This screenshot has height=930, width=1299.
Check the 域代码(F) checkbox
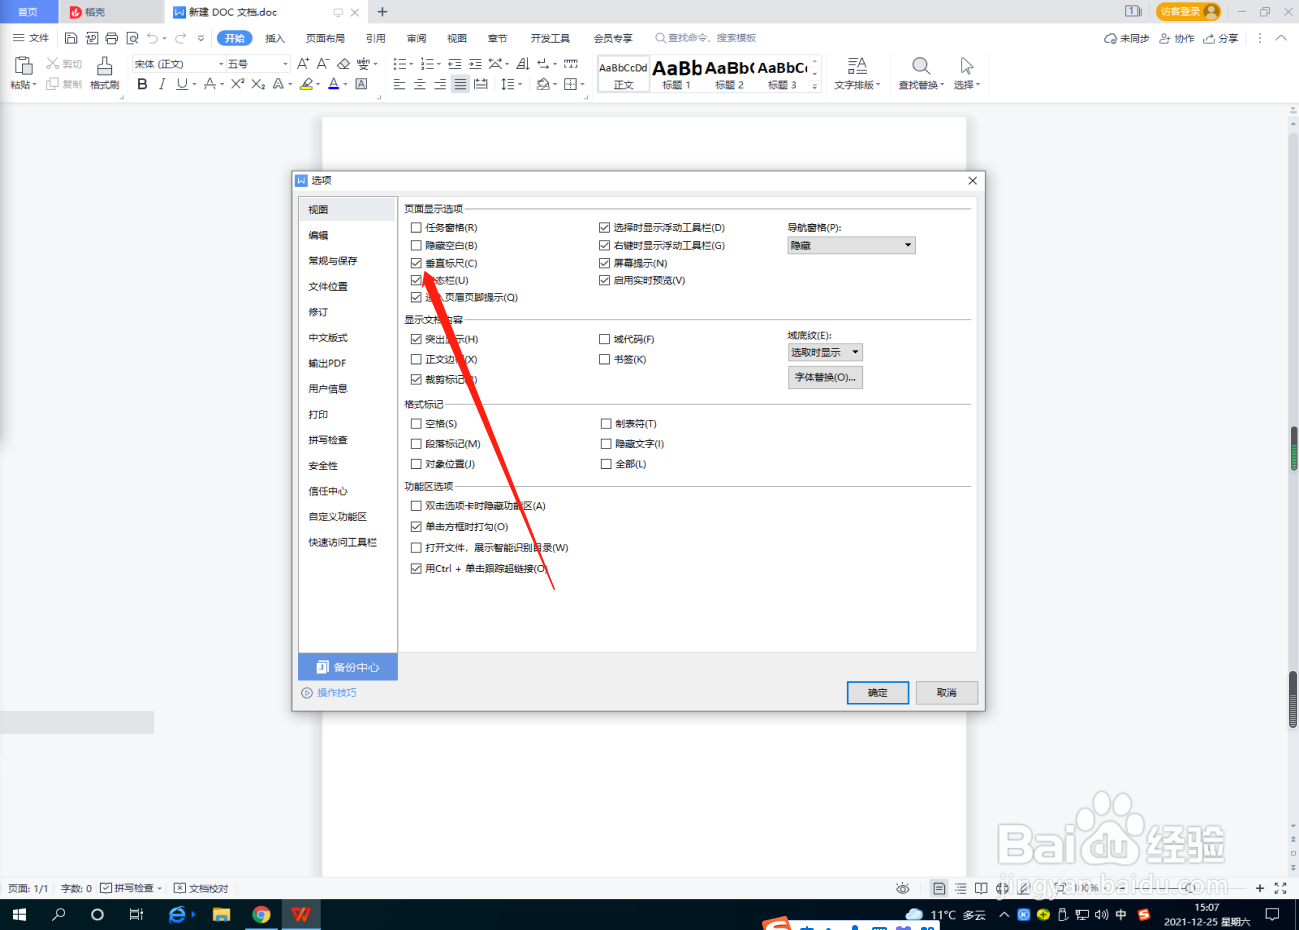[604, 339]
